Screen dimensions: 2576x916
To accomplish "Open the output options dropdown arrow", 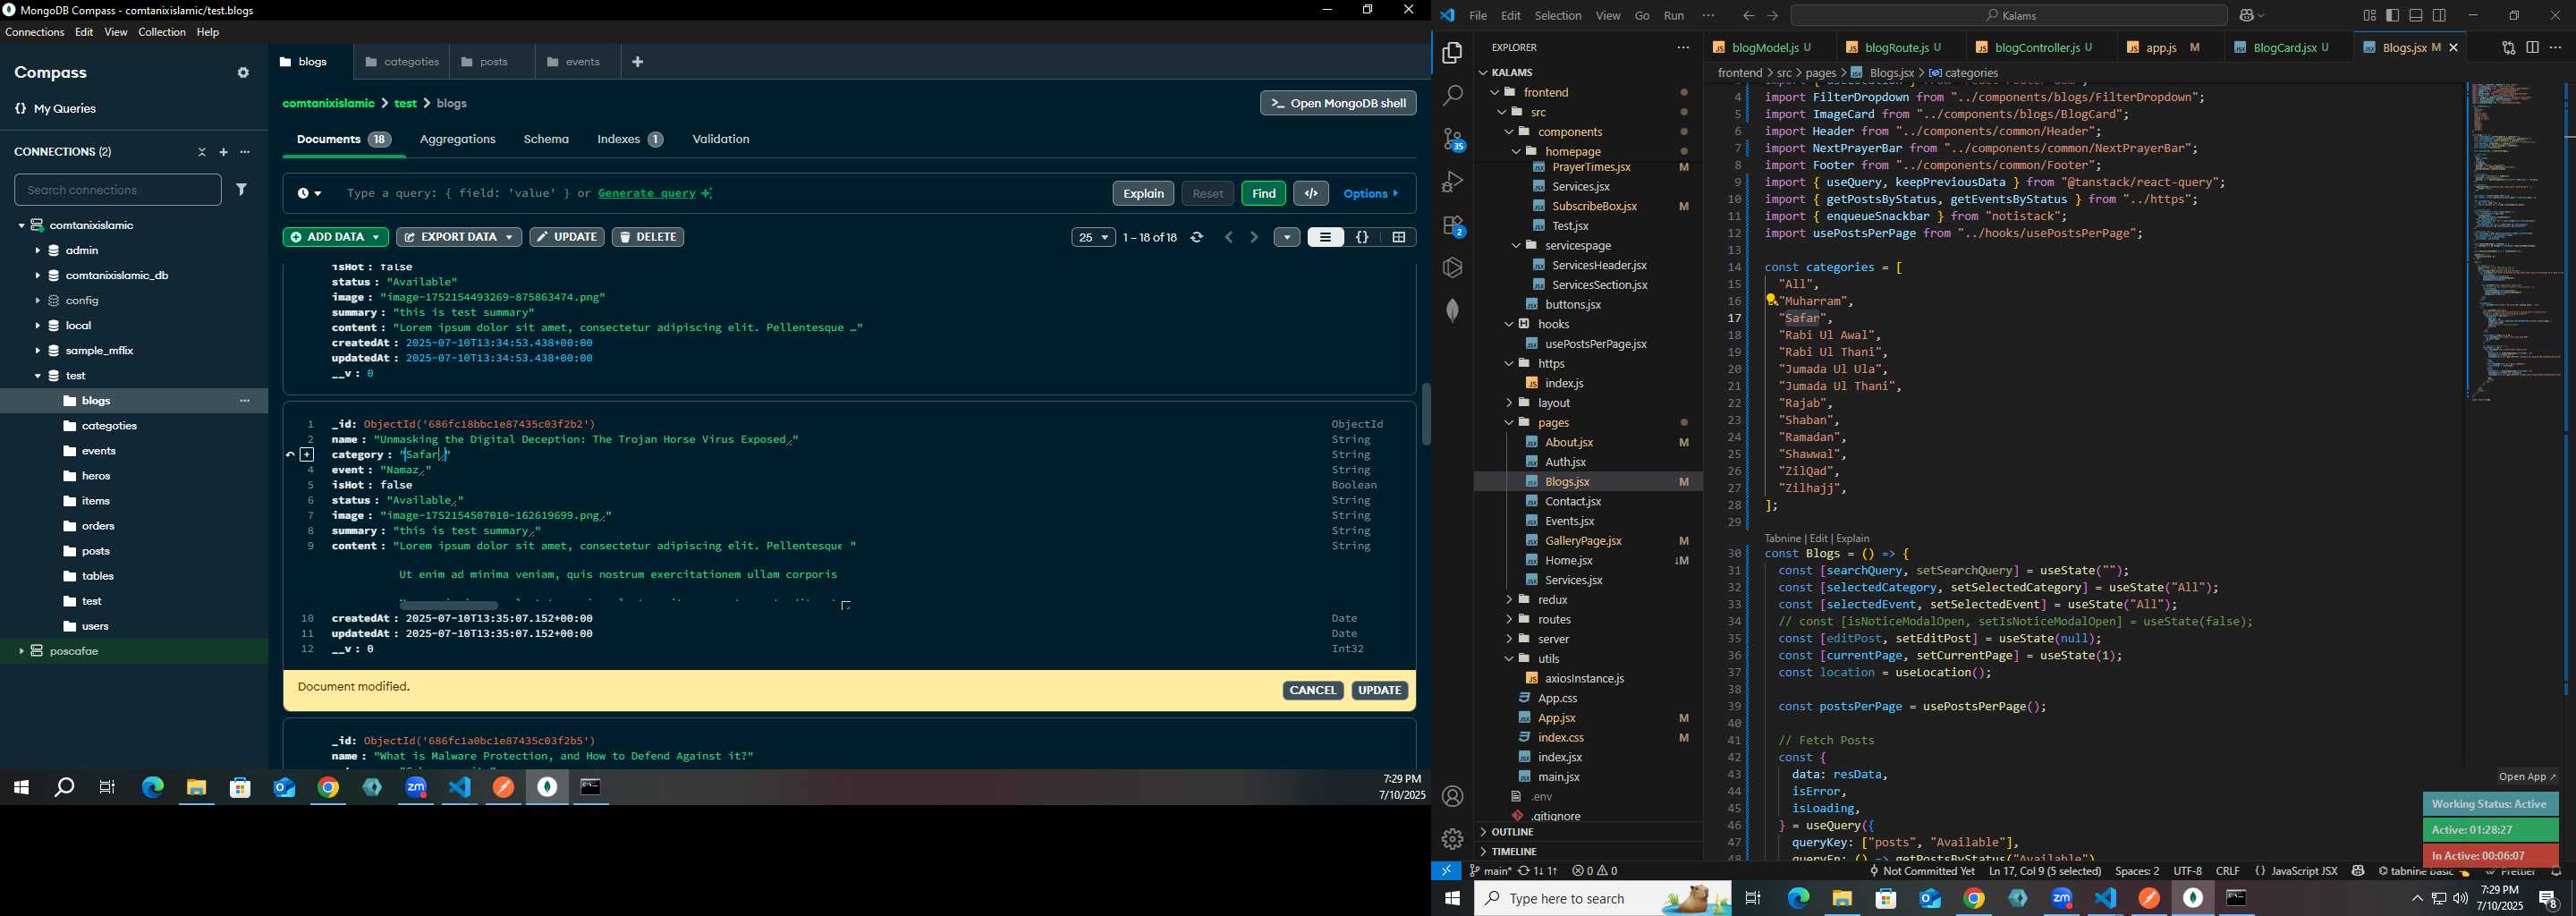I will click(1287, 238).
